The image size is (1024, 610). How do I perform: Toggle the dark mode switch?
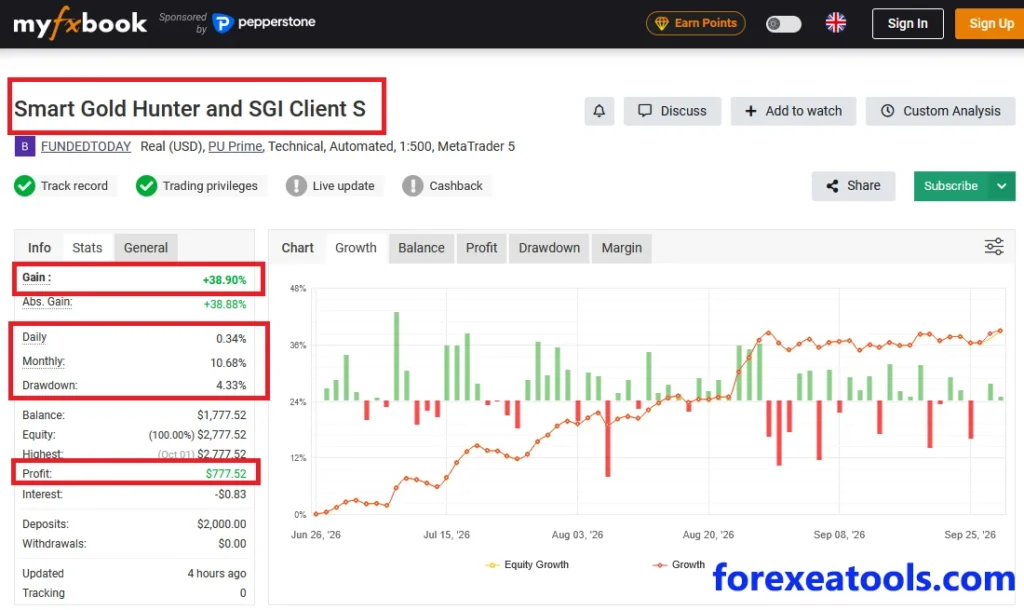(x=783, y=24)
